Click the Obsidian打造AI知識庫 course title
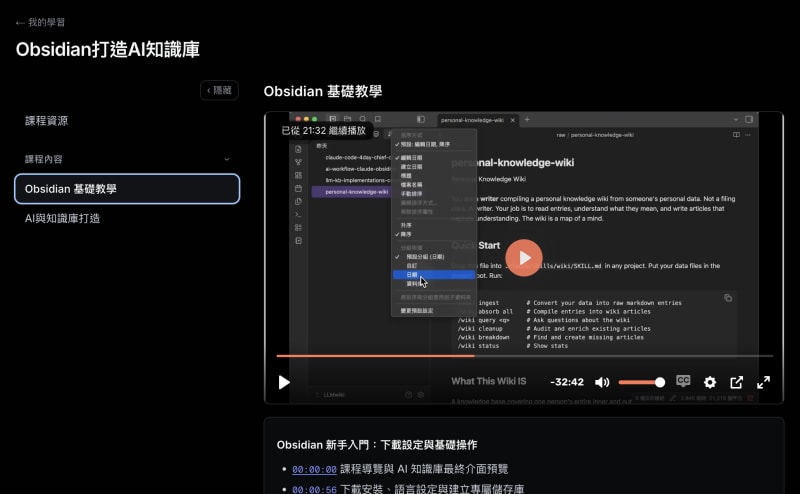800x494 pixels. (x=108, y=50)
